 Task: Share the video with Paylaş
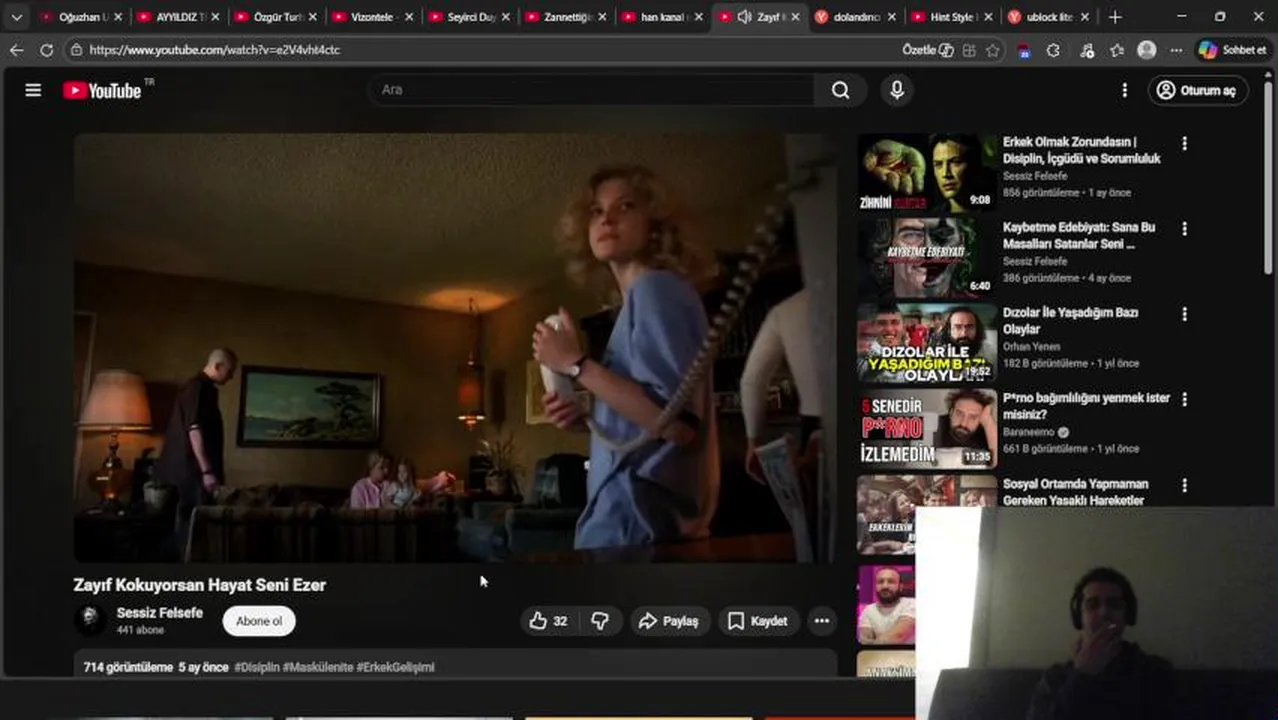pyautogui.click(x=669, y=621)
